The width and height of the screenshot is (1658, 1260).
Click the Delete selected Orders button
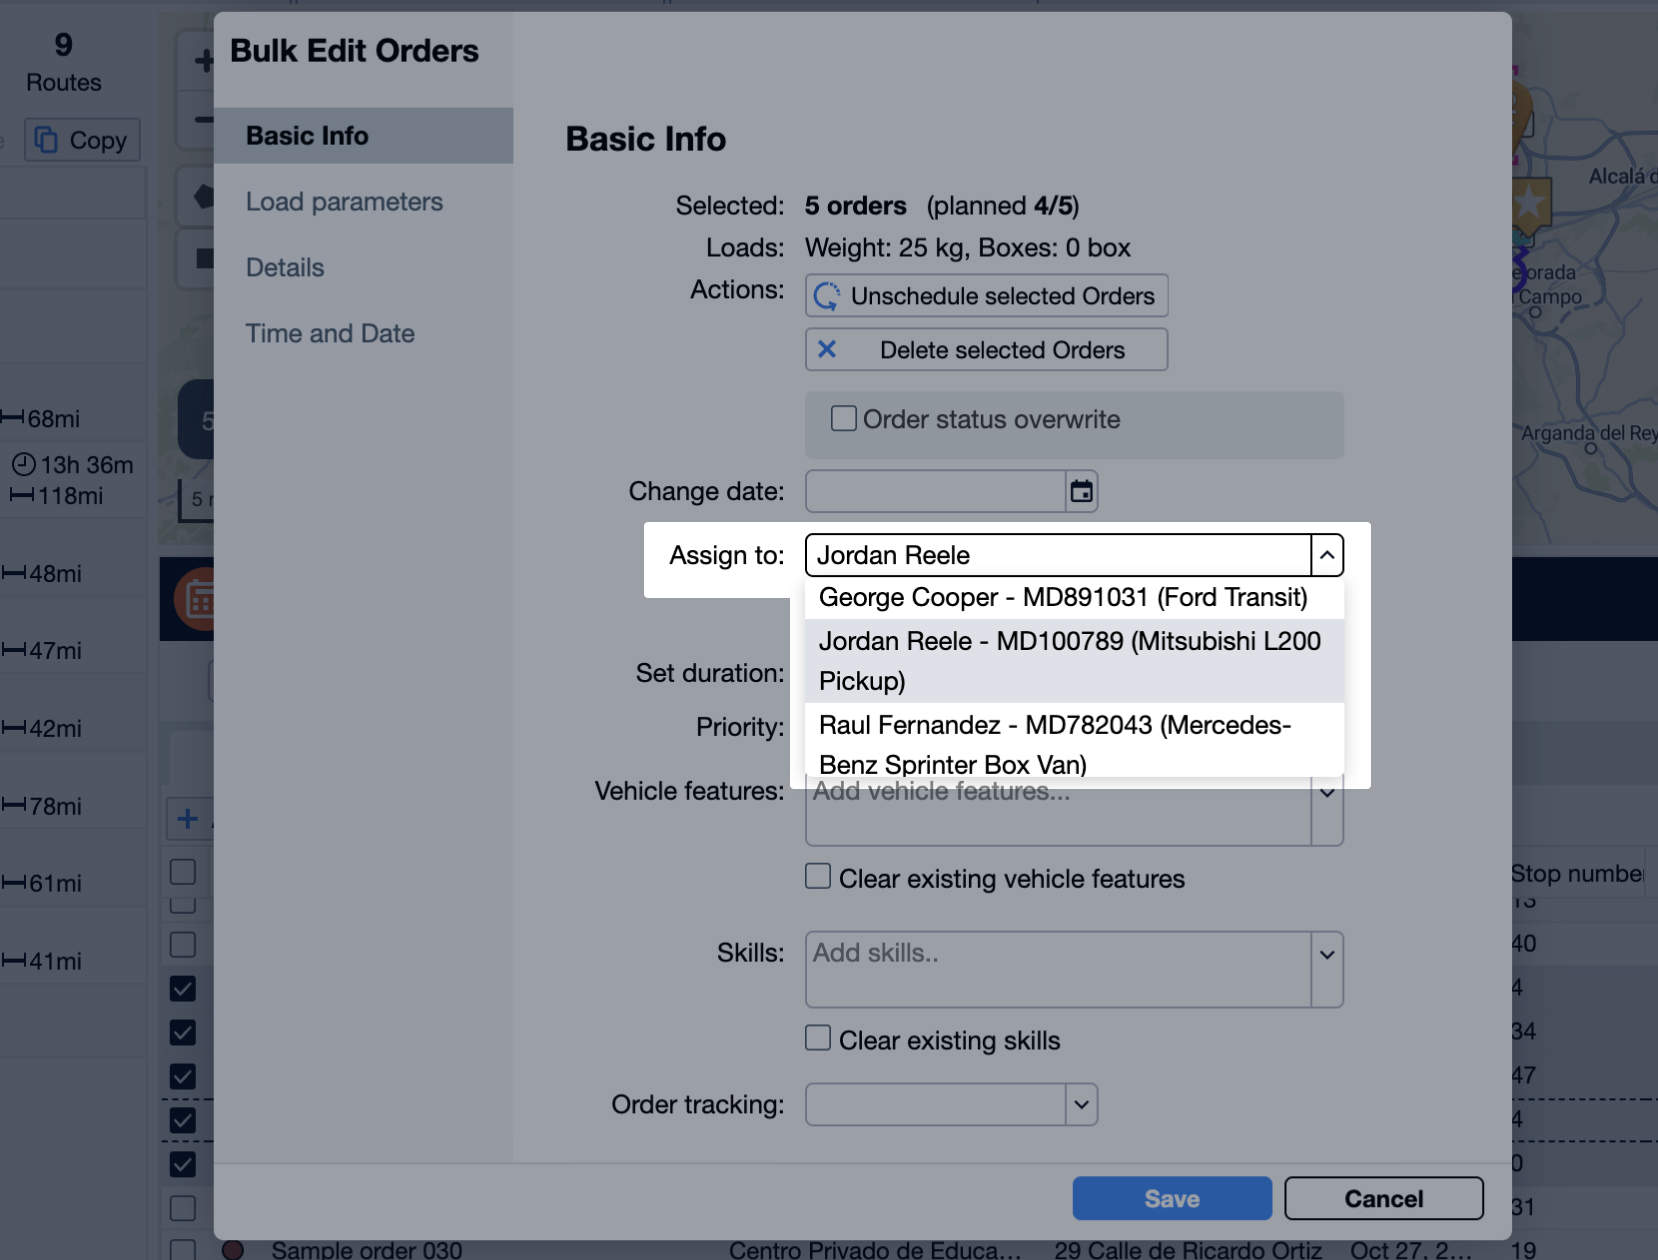tap(986, 349)
